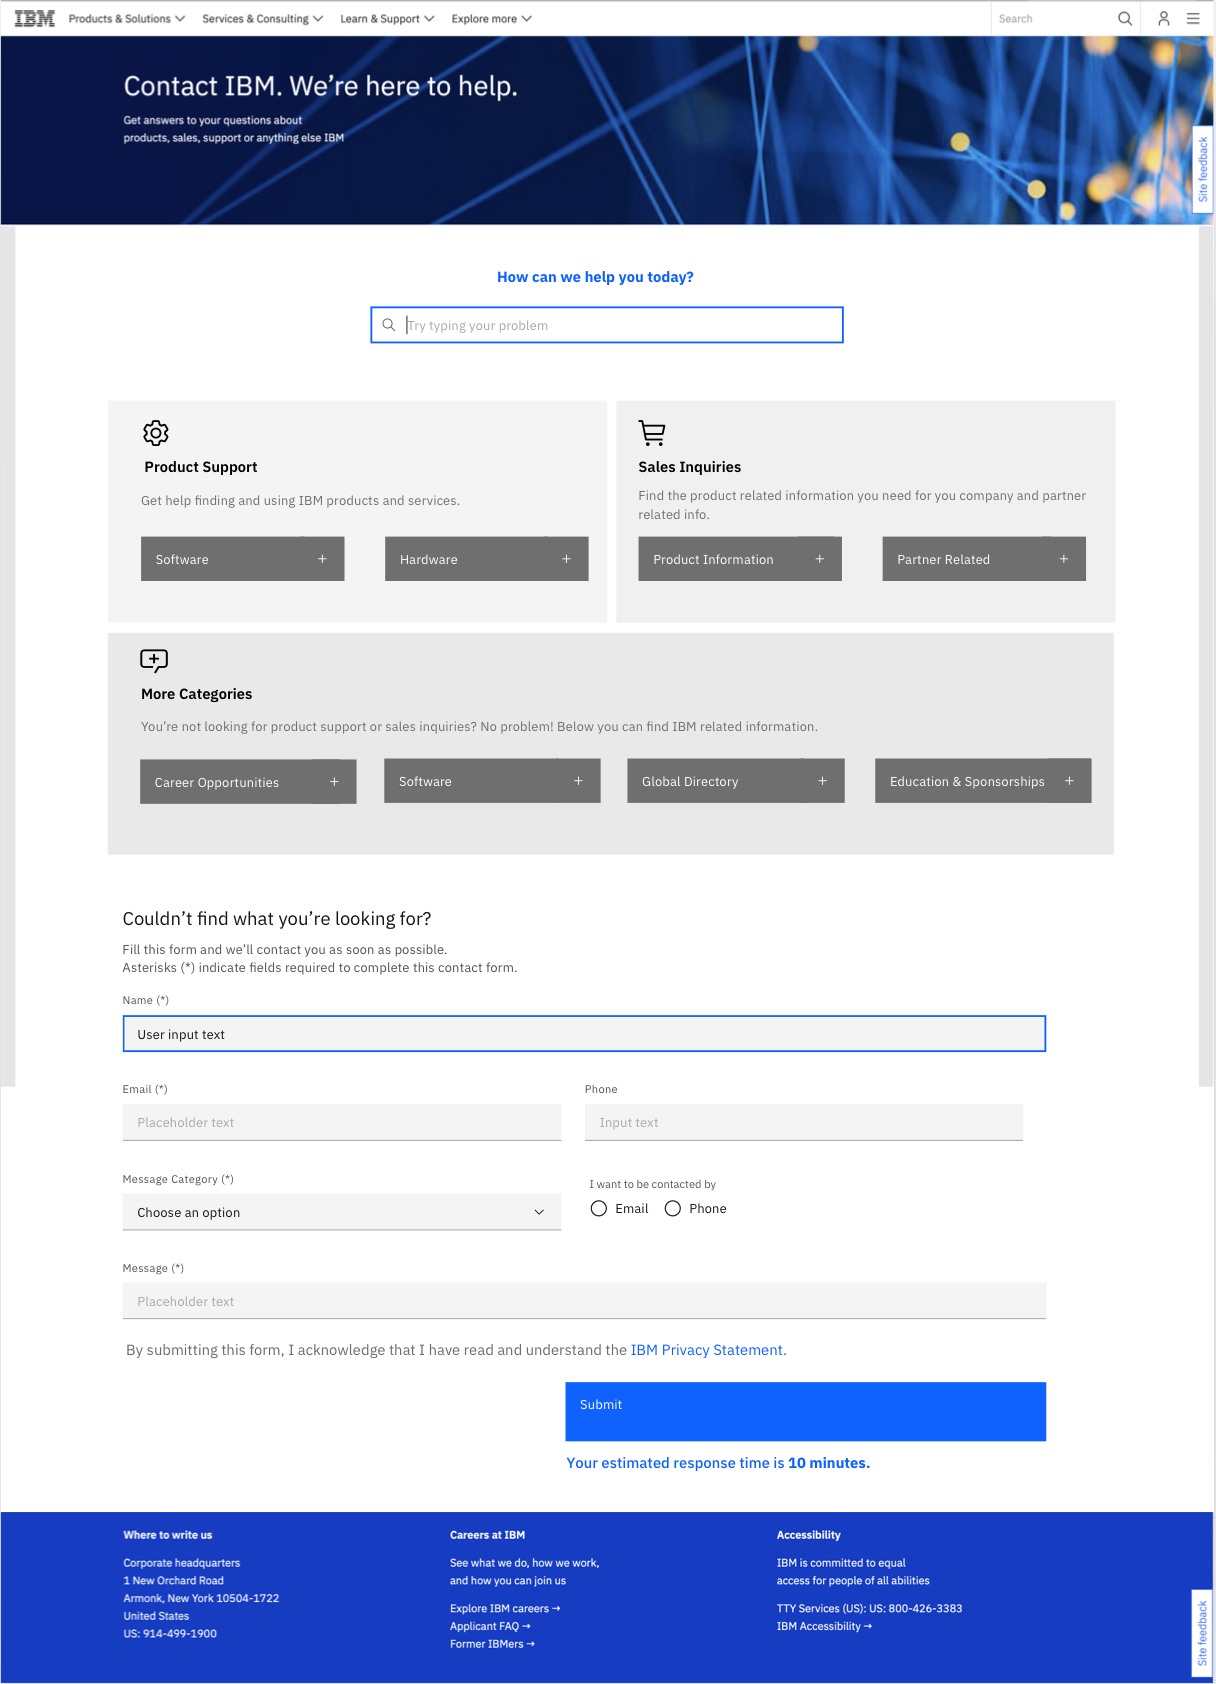Click the Phone input field
The height and width of the screenshot is (1684, 1216).
804,1122
